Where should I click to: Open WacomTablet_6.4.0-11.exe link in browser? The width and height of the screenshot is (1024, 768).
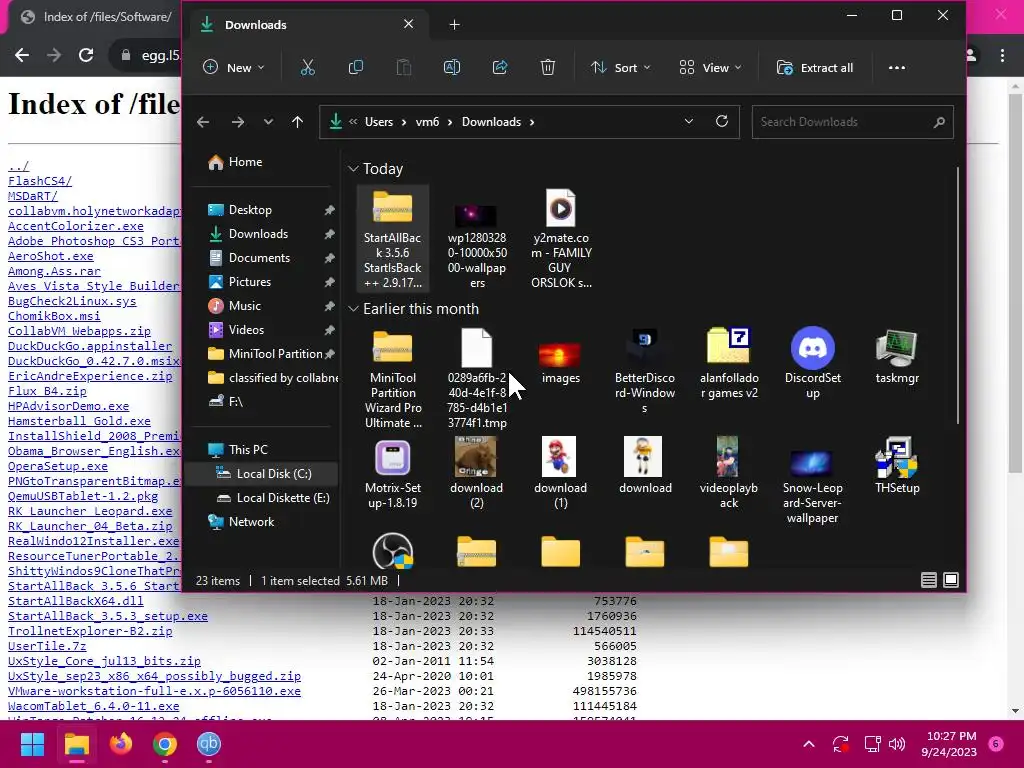click(93, 706)
